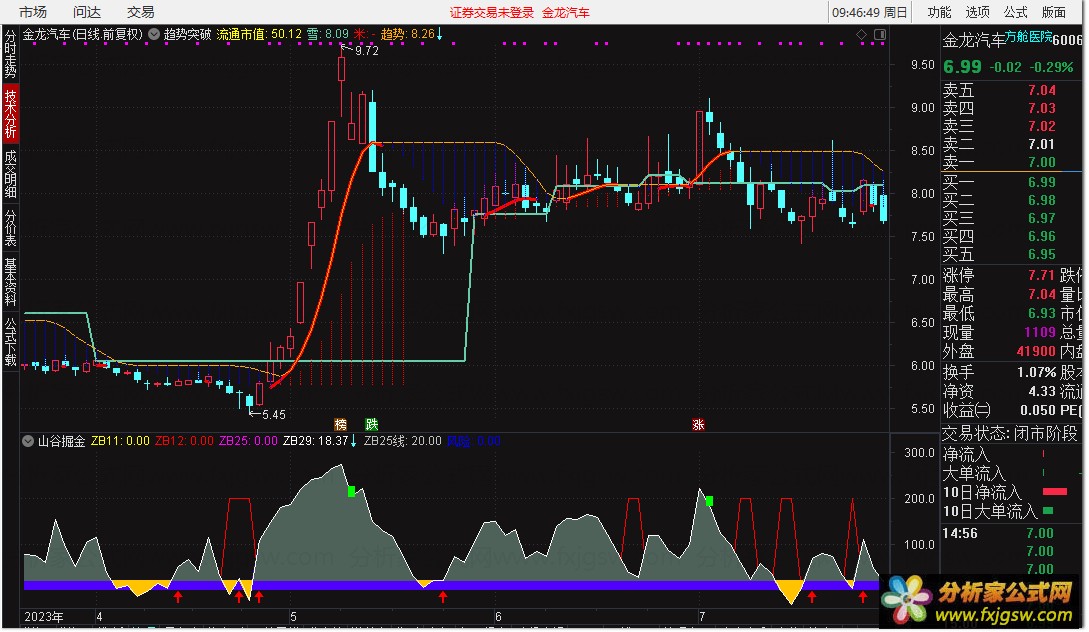Image resolution: width=1089 pixels, height=632 pixels.
Task: Click the green 跌 marker icon
Action: [372, 424]
